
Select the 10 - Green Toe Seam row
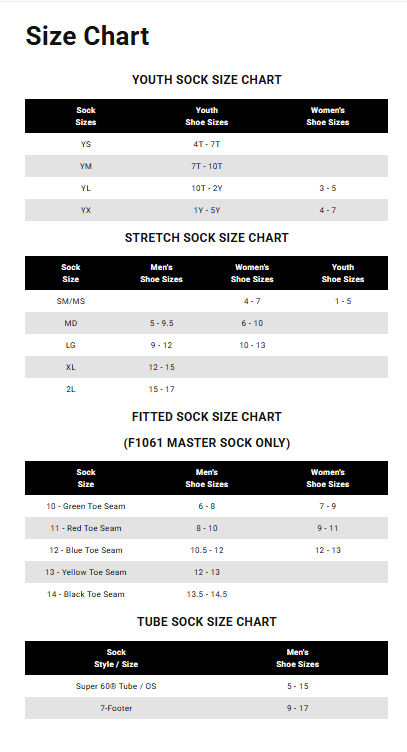pos(207,506)
